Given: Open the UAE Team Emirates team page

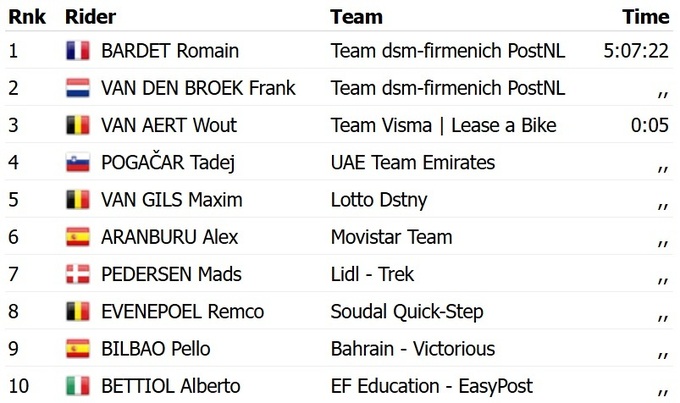Looking at the screenshot, I should click(412, 163).
